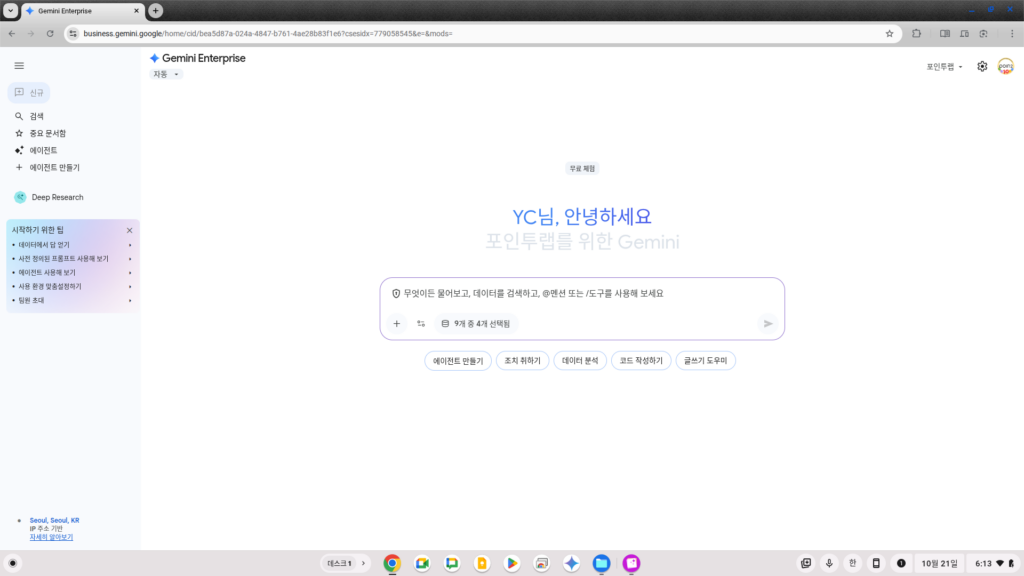Open the Gemini app in the shelf
Viewport: 1024px width, 576px height.
[571, 563]
